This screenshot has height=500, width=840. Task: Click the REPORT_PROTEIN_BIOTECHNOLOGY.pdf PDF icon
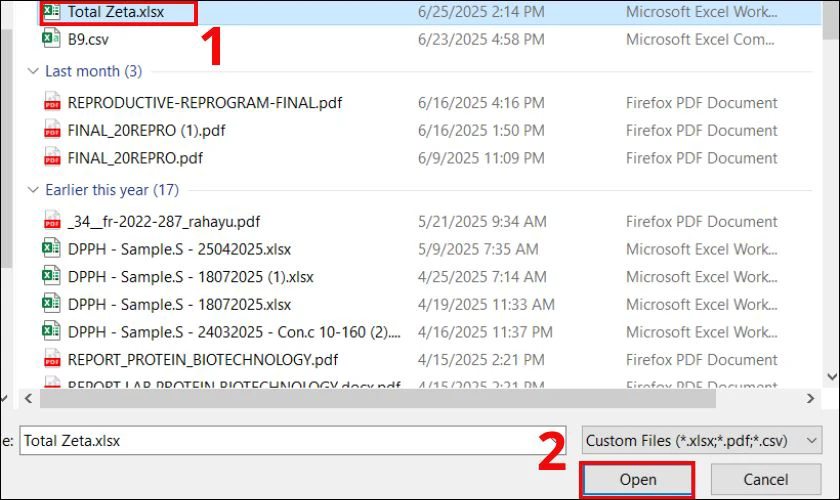coord(52,359)
